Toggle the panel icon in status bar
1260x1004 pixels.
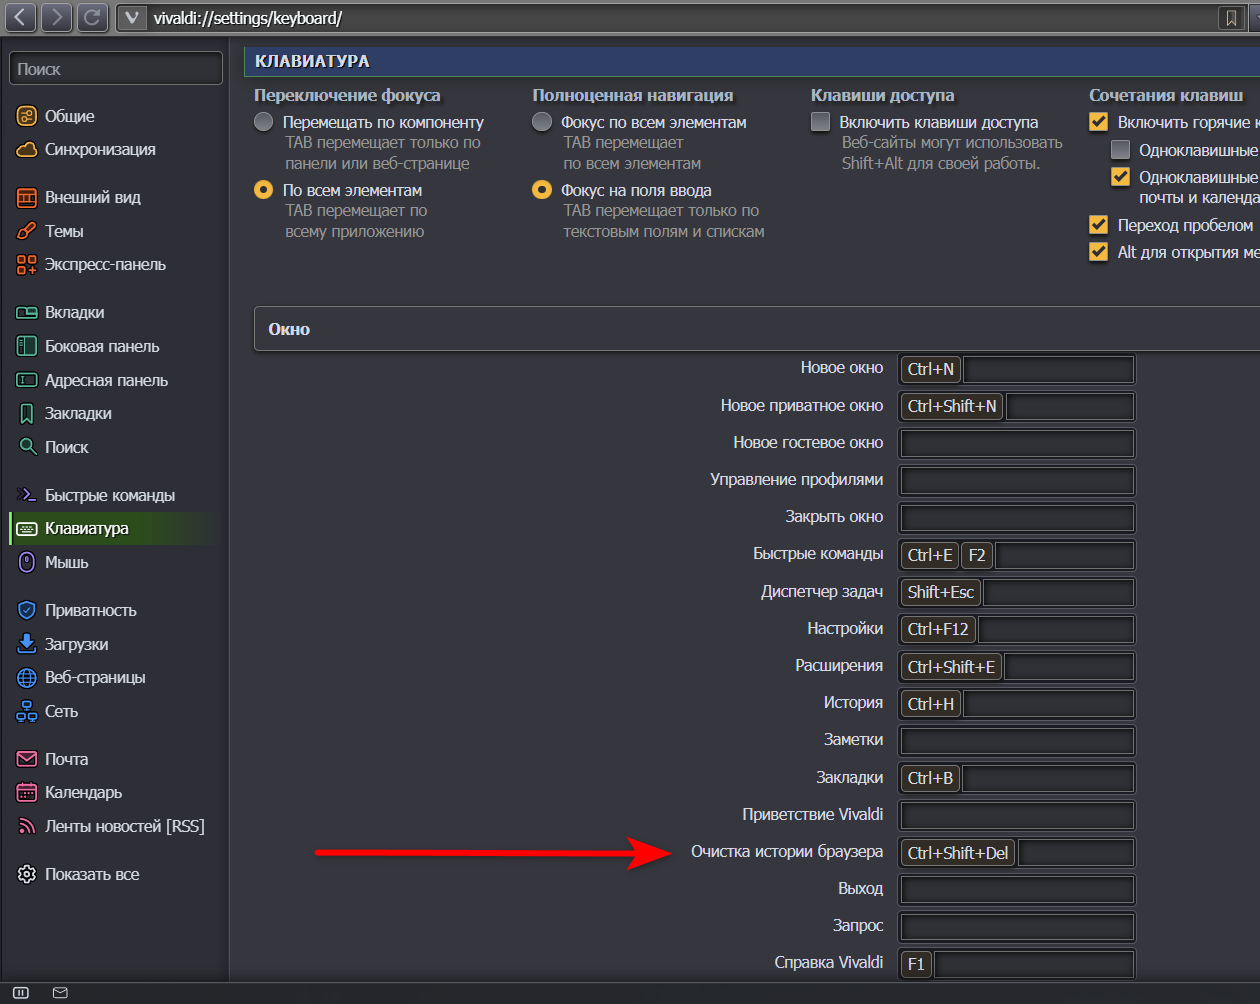click(x=21, y=993)
